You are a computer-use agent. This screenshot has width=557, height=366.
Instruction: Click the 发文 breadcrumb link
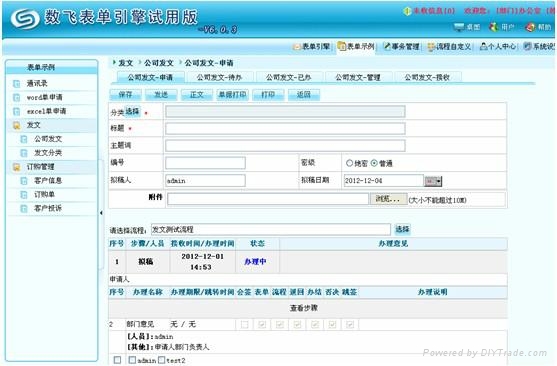126,63
